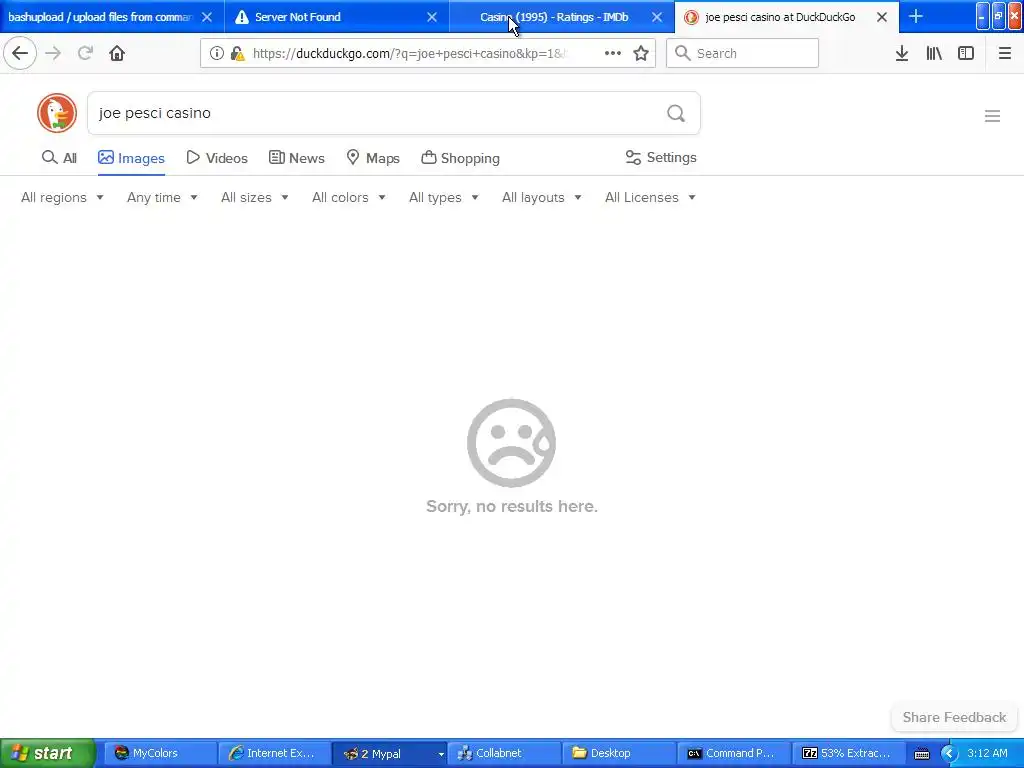Expand the All layouts filter

click(x=541, y=197)
